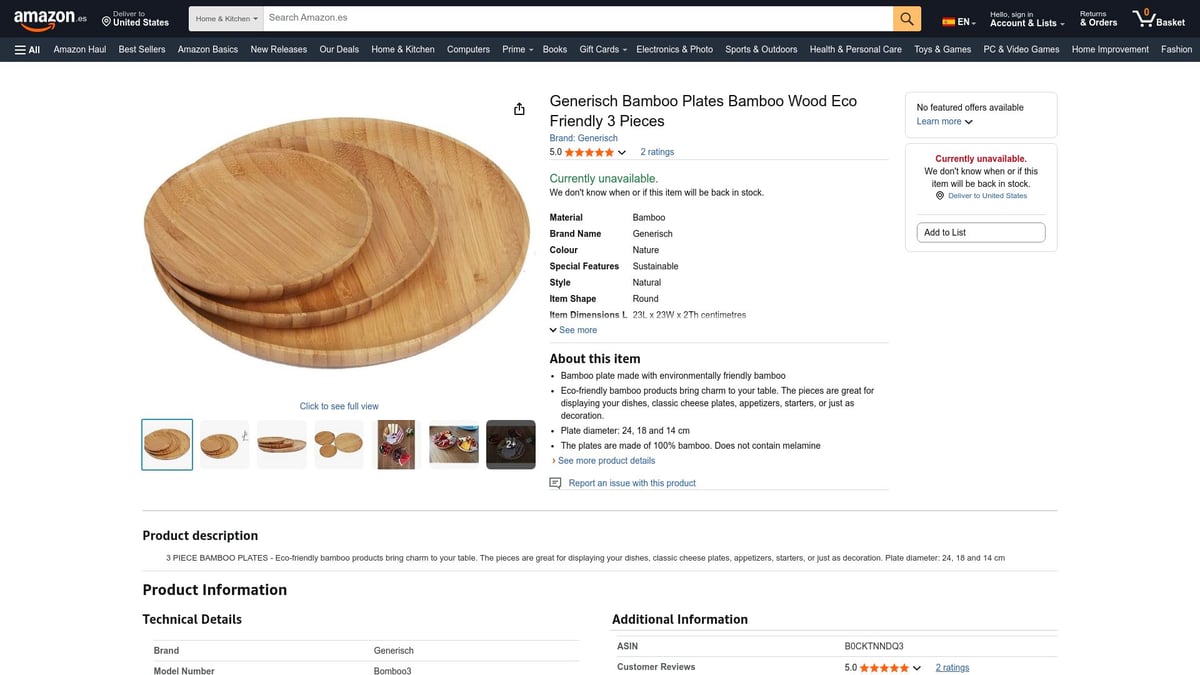Click the Amazon.es logo

point(50,19)
